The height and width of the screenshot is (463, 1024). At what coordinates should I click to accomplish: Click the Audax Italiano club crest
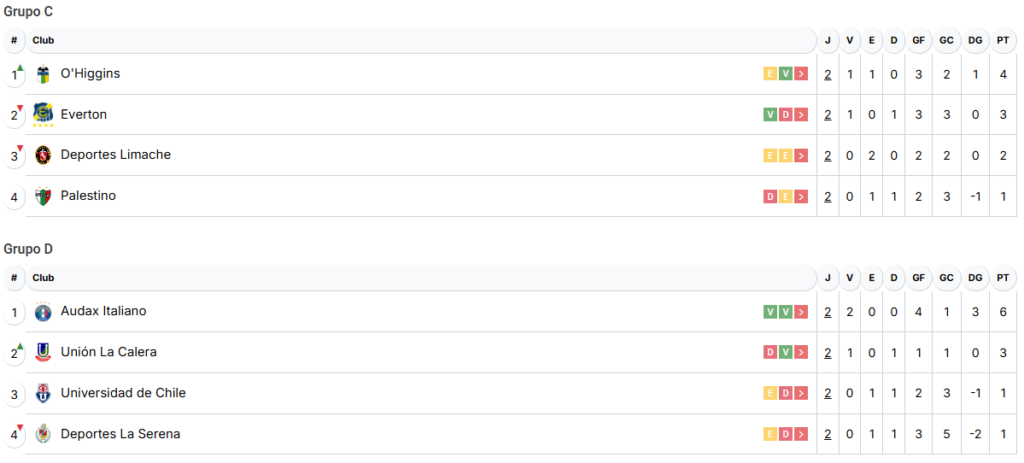(43, 312)
